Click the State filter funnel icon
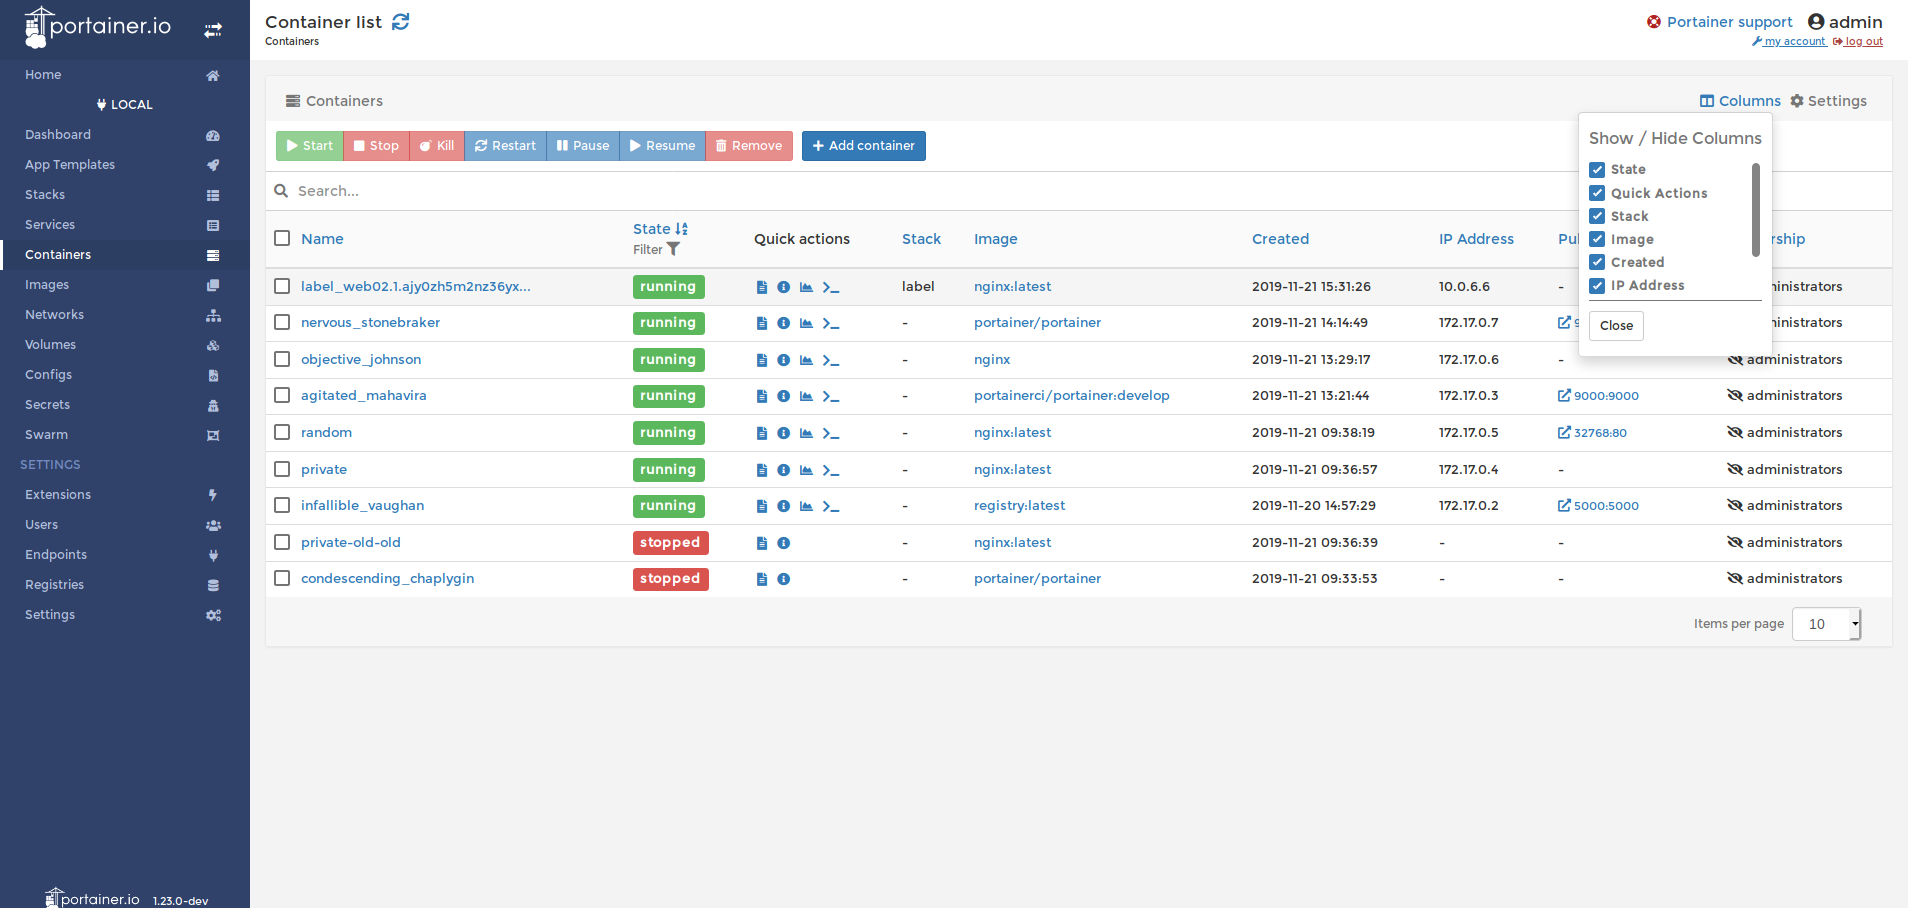This screenshot has height=908, width=1908. point(673,249)
